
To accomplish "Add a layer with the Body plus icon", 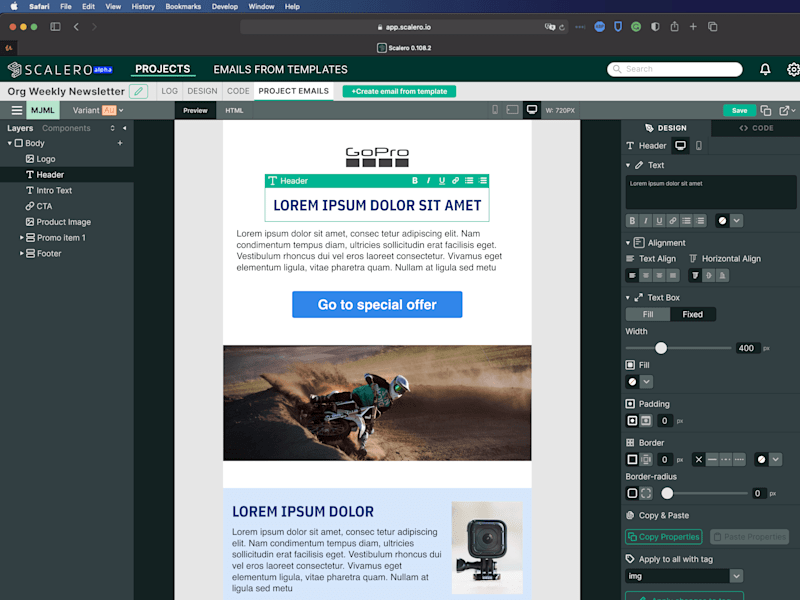I will (x=120, y=143).
